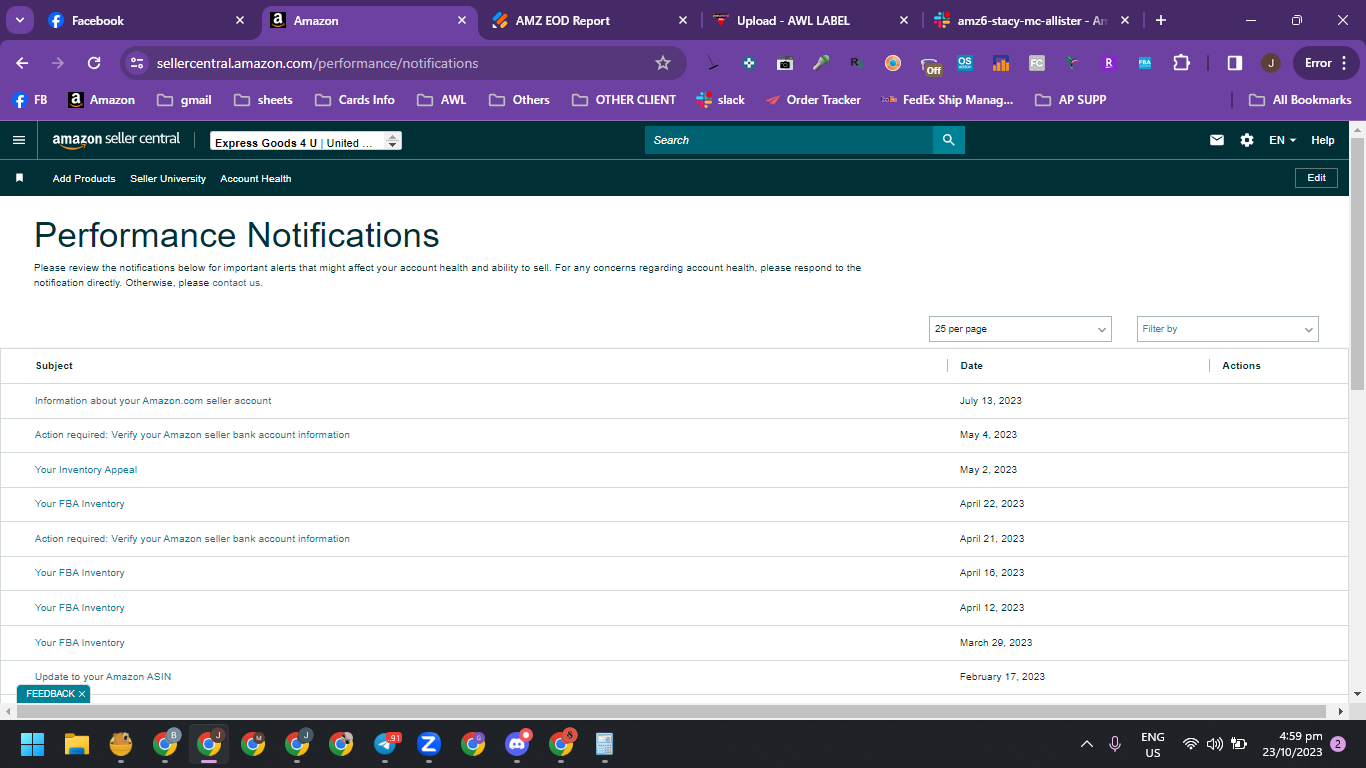Screen dimensions: 1366x768
Task: Click the FEEDBACK button
Action: pyautogui.click(x=50, y=694)
